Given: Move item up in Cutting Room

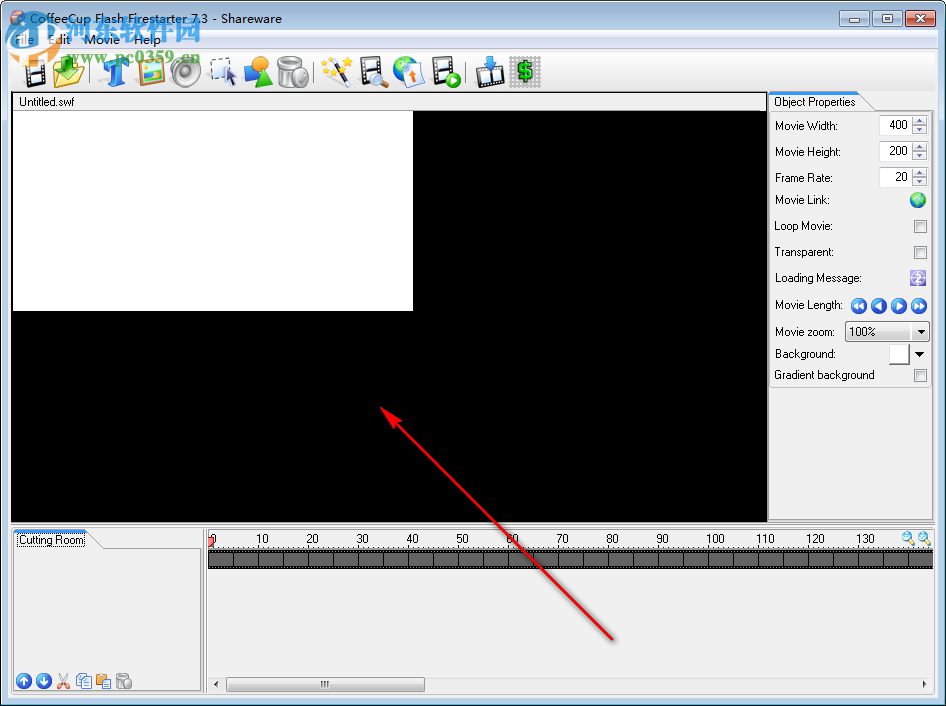Looking at the screenshot, I should (24, 681).
